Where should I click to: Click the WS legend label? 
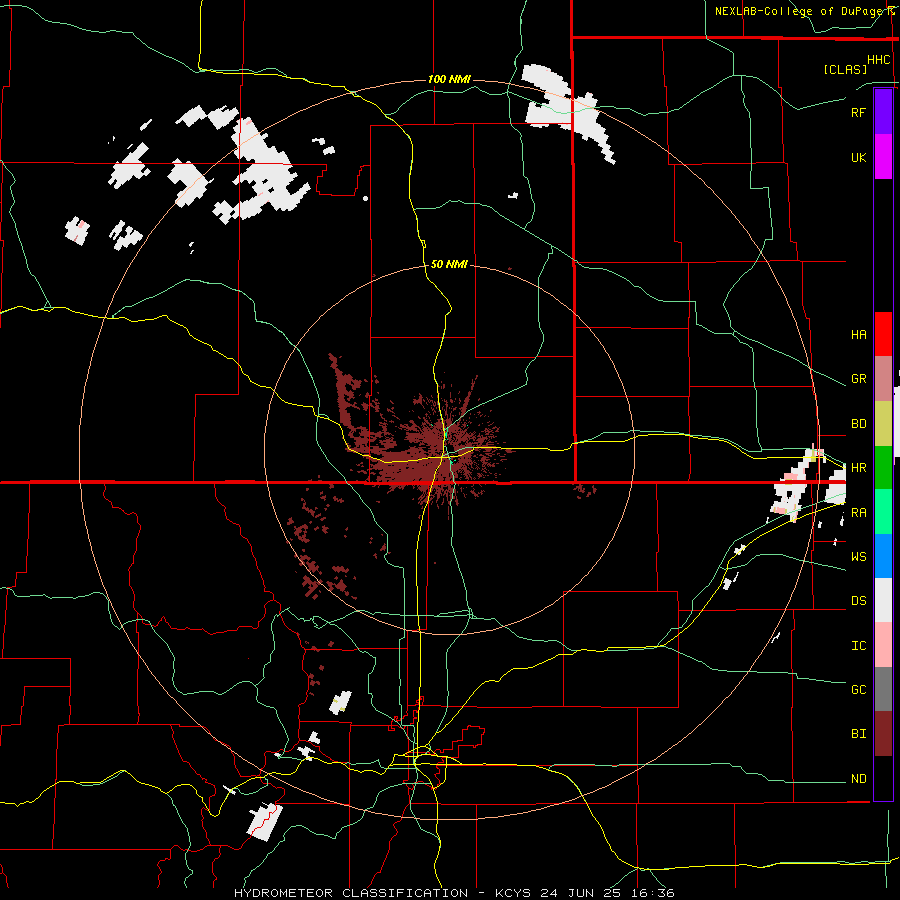click(858, 557)
